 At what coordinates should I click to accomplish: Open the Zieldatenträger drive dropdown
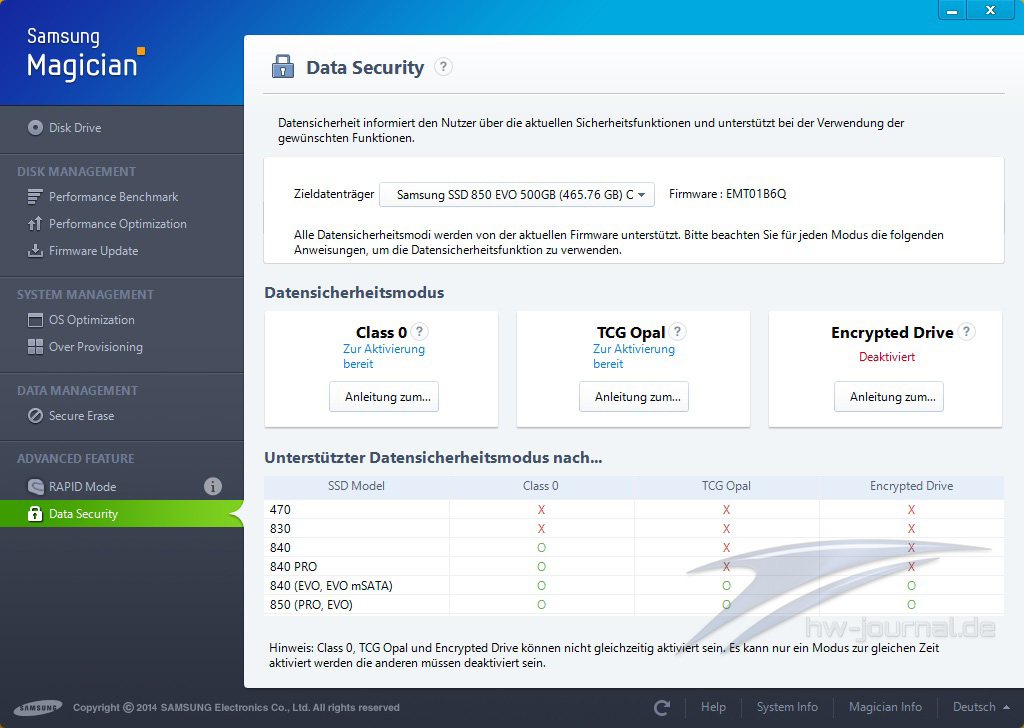point(517,194)
